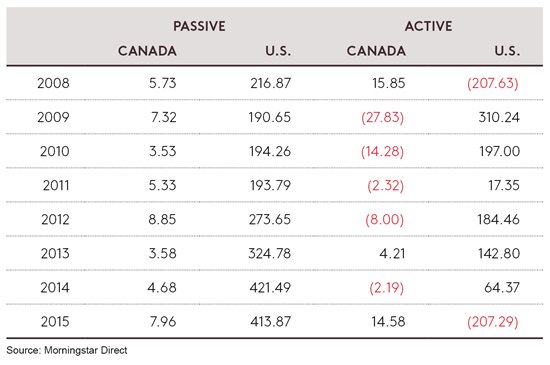Viewport: 550px width, 365px height.
Task: Select the 2010 passive Canada value 3.53
Action: pos(162,151)
